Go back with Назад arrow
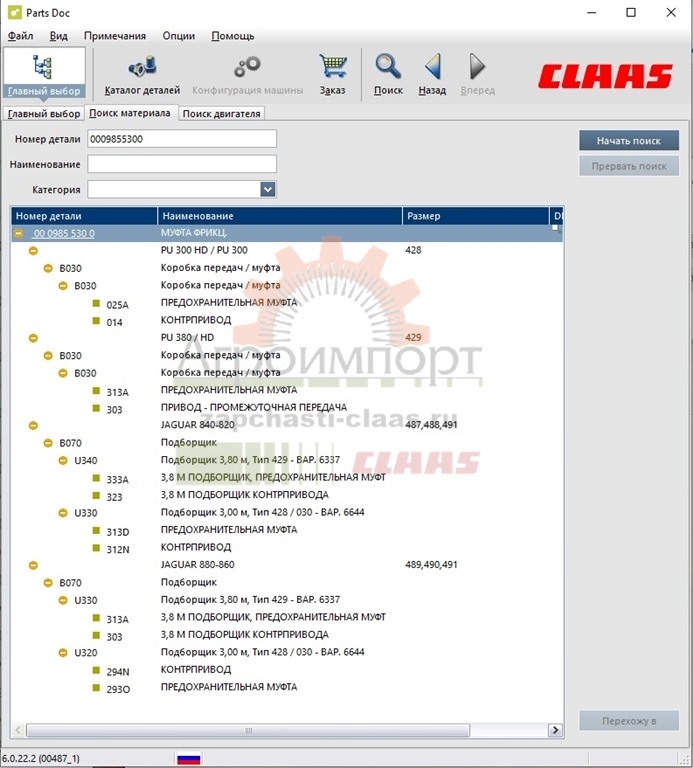The width and height of the screenshot is (693, 768). [432, 74]
